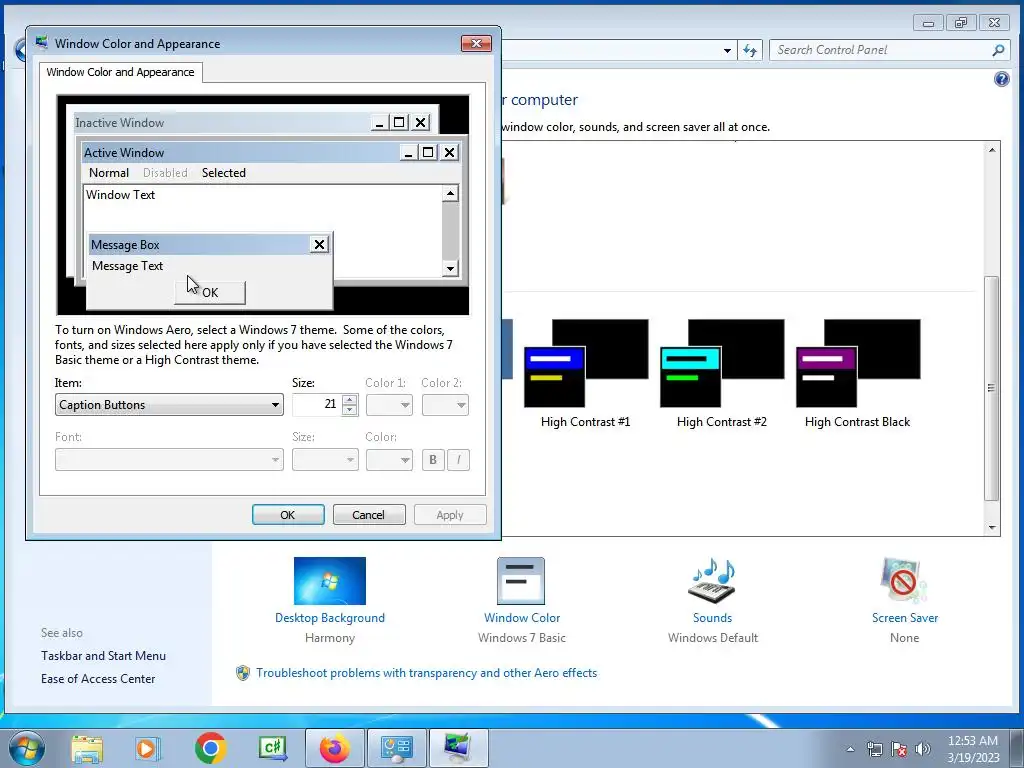Switch to the Personalization monitor taskbar button

458,748
